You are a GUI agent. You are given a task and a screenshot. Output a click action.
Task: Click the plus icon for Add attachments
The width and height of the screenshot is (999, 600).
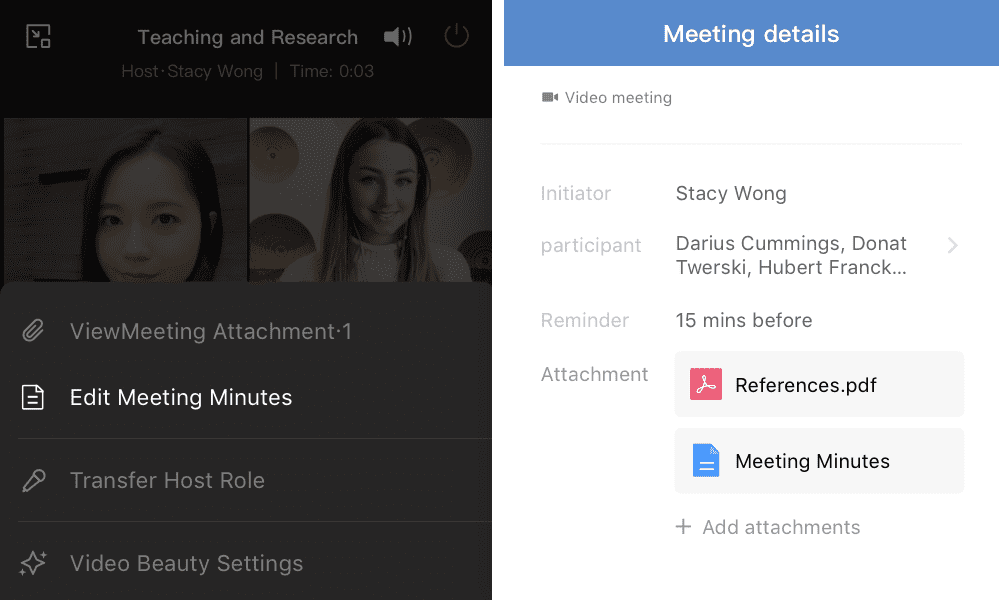click(683, 527)
